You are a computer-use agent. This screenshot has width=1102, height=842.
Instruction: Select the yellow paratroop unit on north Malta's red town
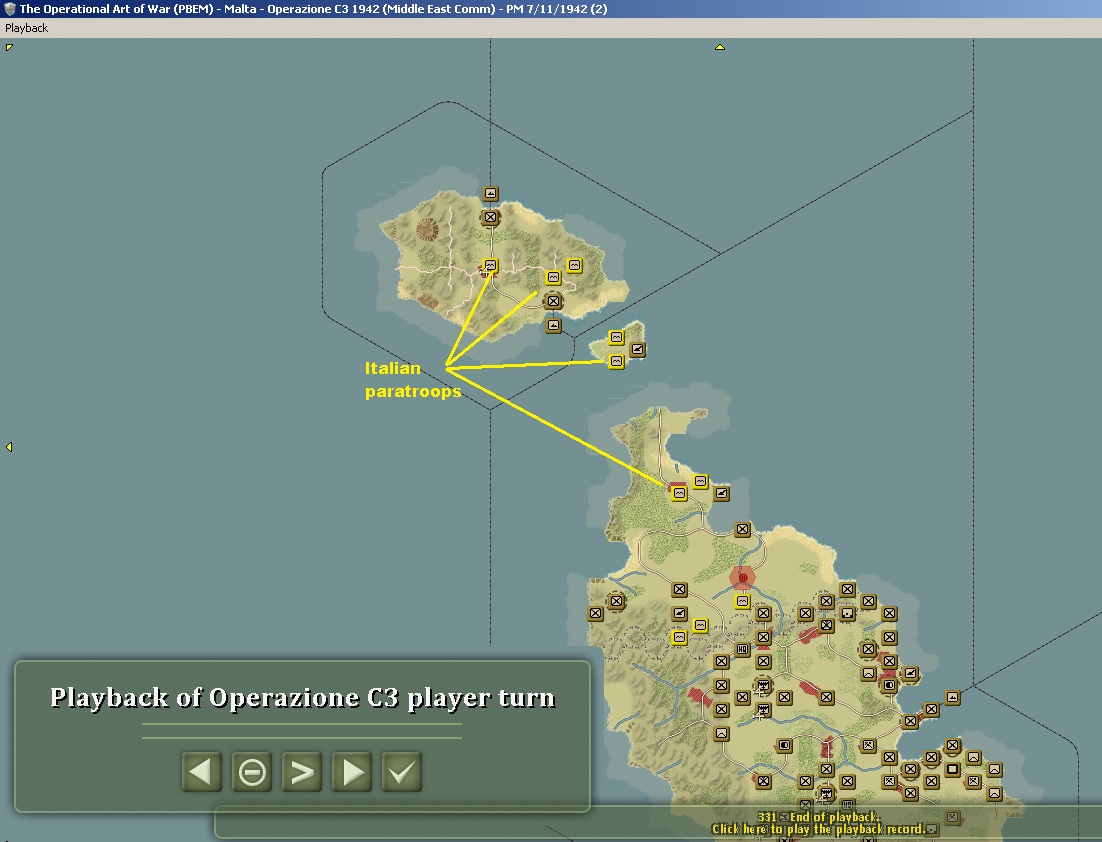click(679, 493)
